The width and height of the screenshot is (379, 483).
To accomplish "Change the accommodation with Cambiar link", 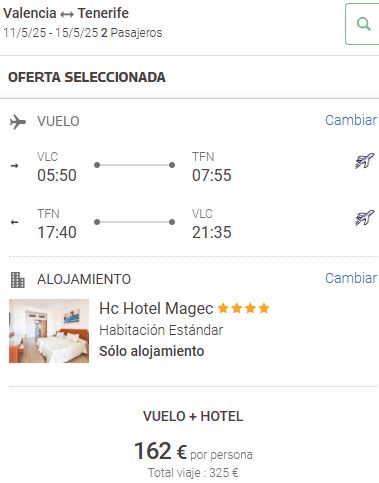I will pyautogui.click(x=351, y=278).
